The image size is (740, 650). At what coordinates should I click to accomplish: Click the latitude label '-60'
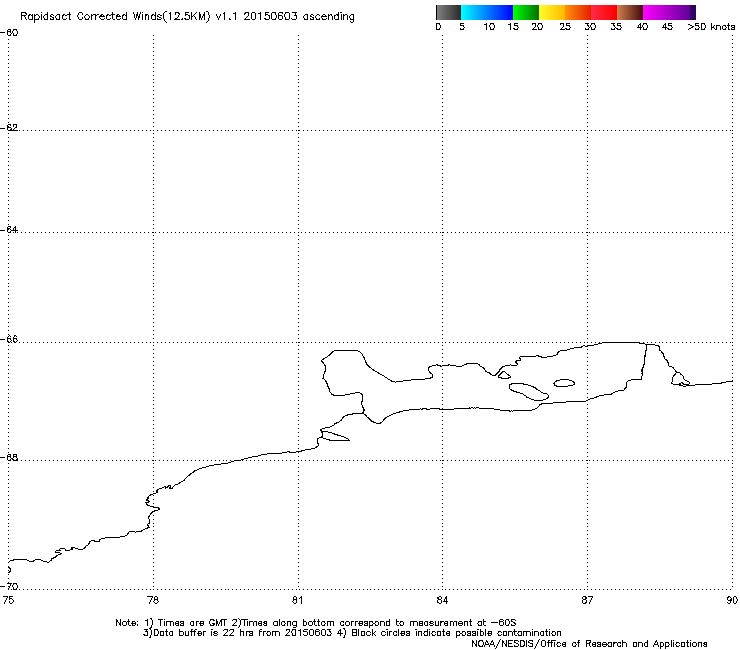pos(9,33)
